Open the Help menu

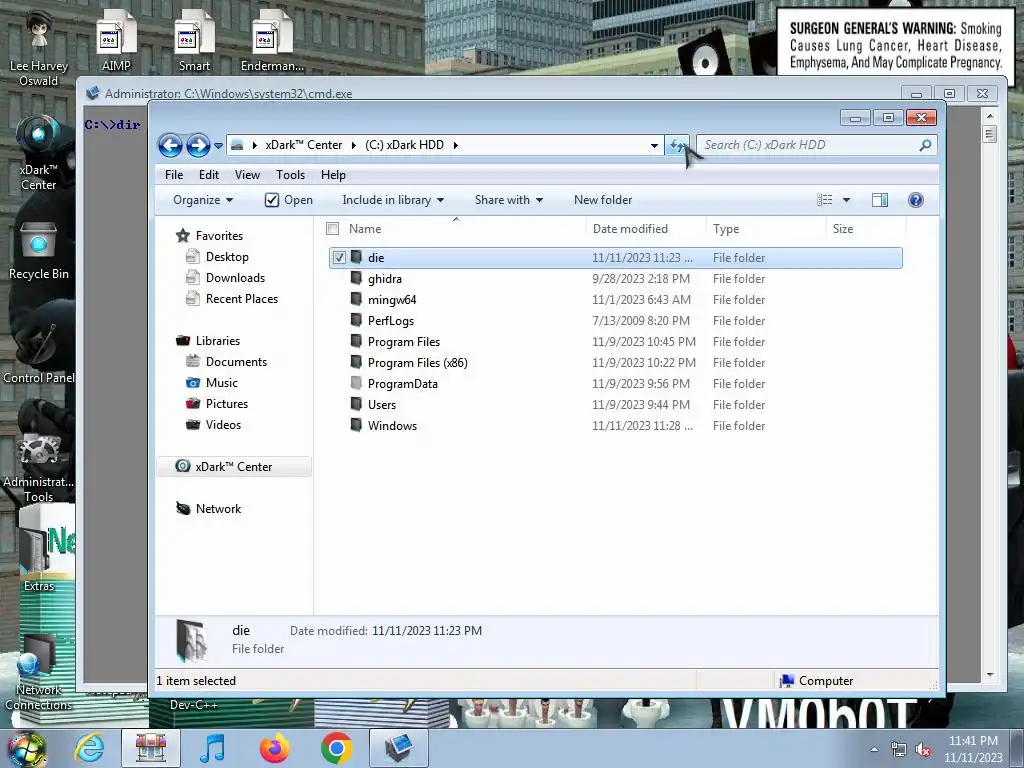pyautogui.click(x=333, y=175)
